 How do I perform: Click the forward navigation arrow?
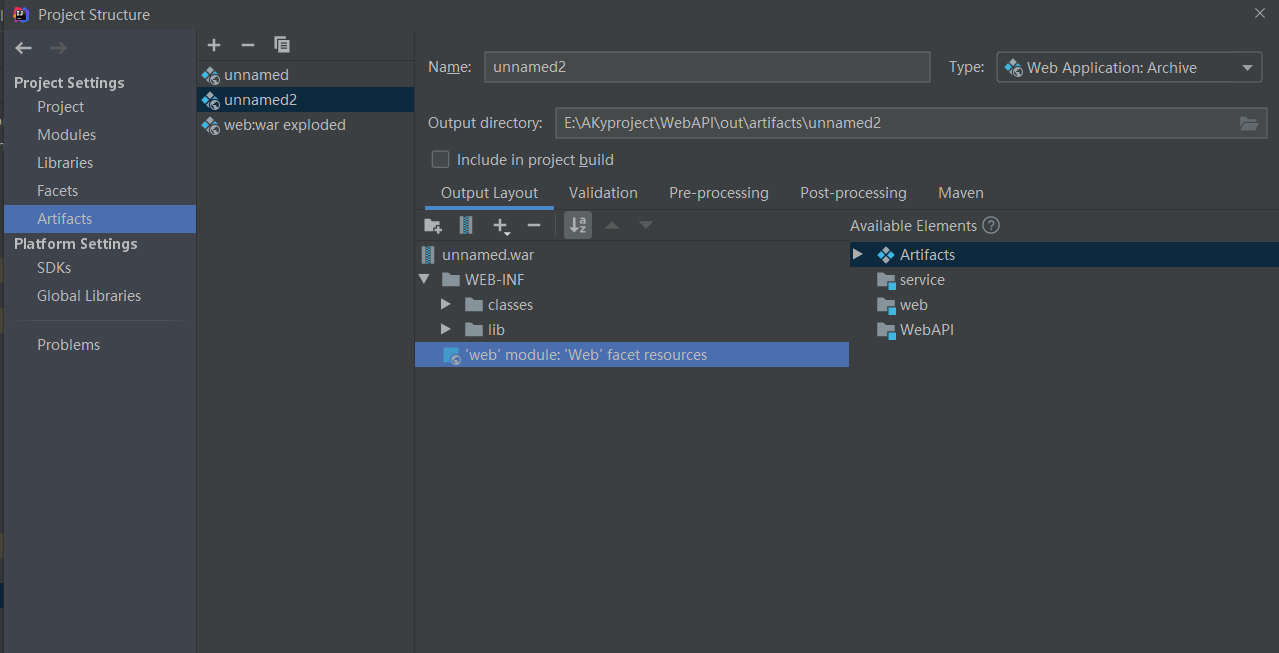tap(58, 48)
